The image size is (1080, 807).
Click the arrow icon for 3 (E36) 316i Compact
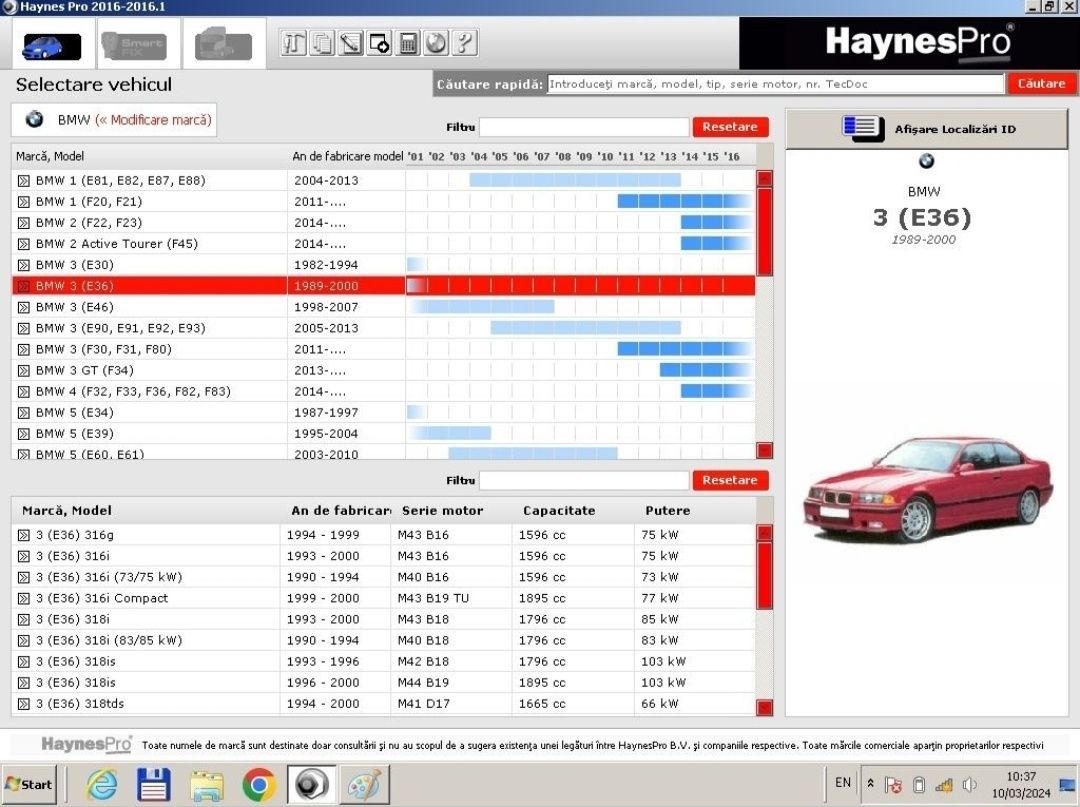[x=23, y=598]
